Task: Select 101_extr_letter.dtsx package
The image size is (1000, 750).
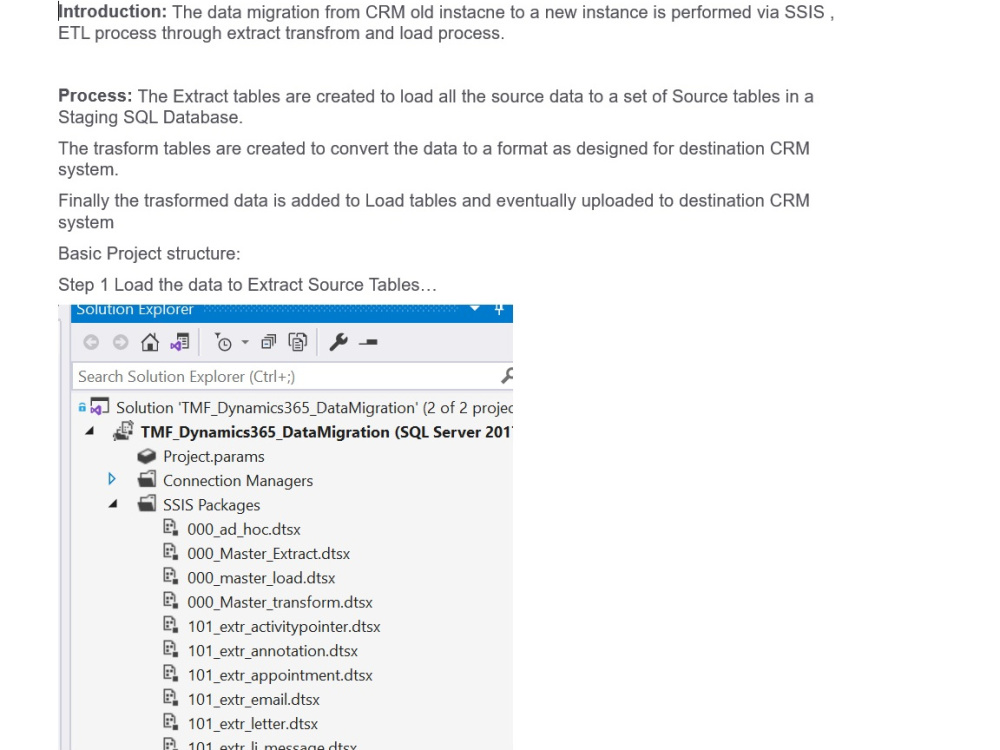Action: pos(253,724)
